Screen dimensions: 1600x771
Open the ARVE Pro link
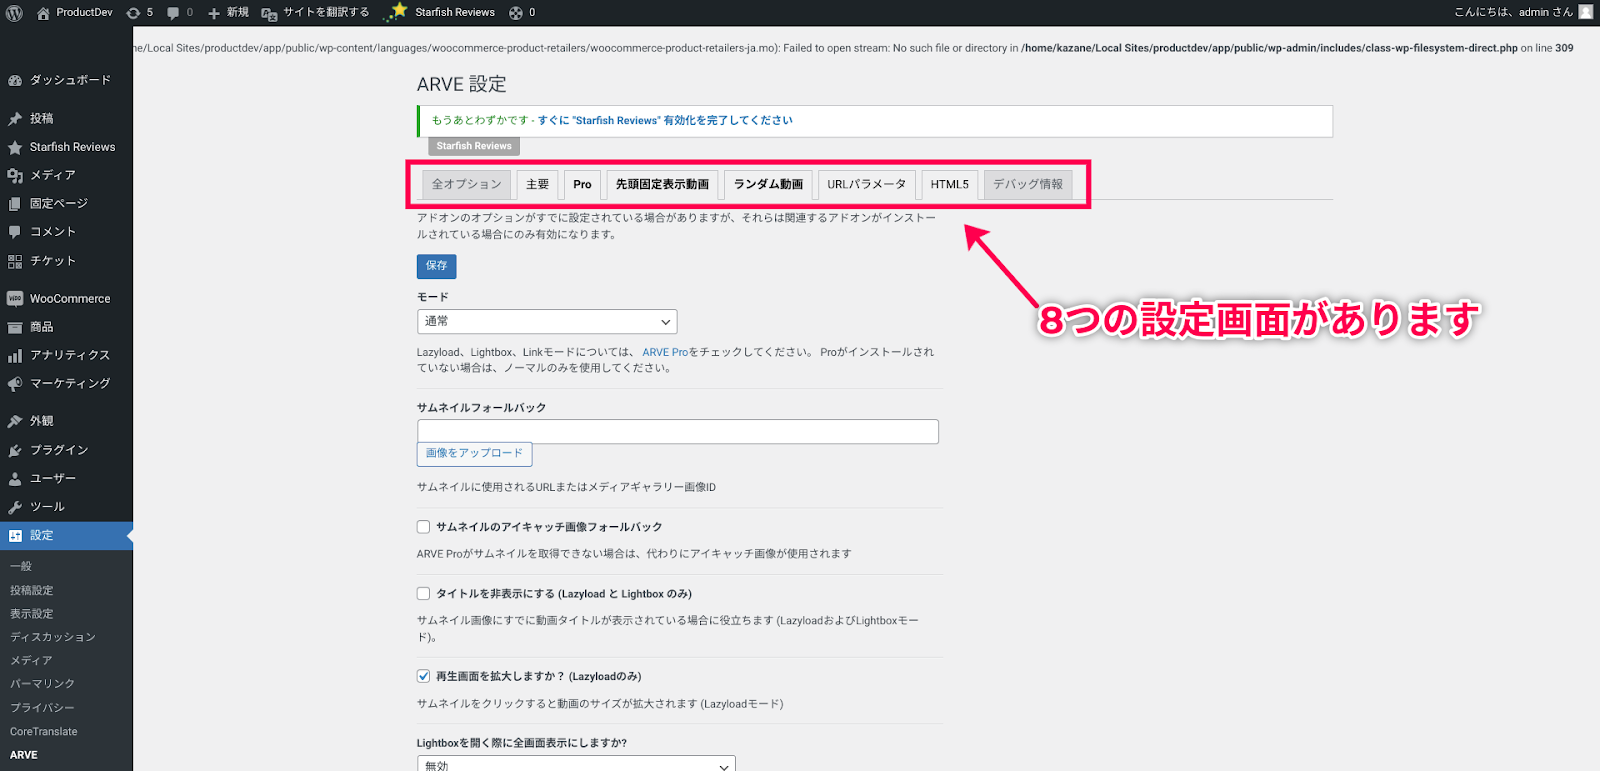coord(665,352)
